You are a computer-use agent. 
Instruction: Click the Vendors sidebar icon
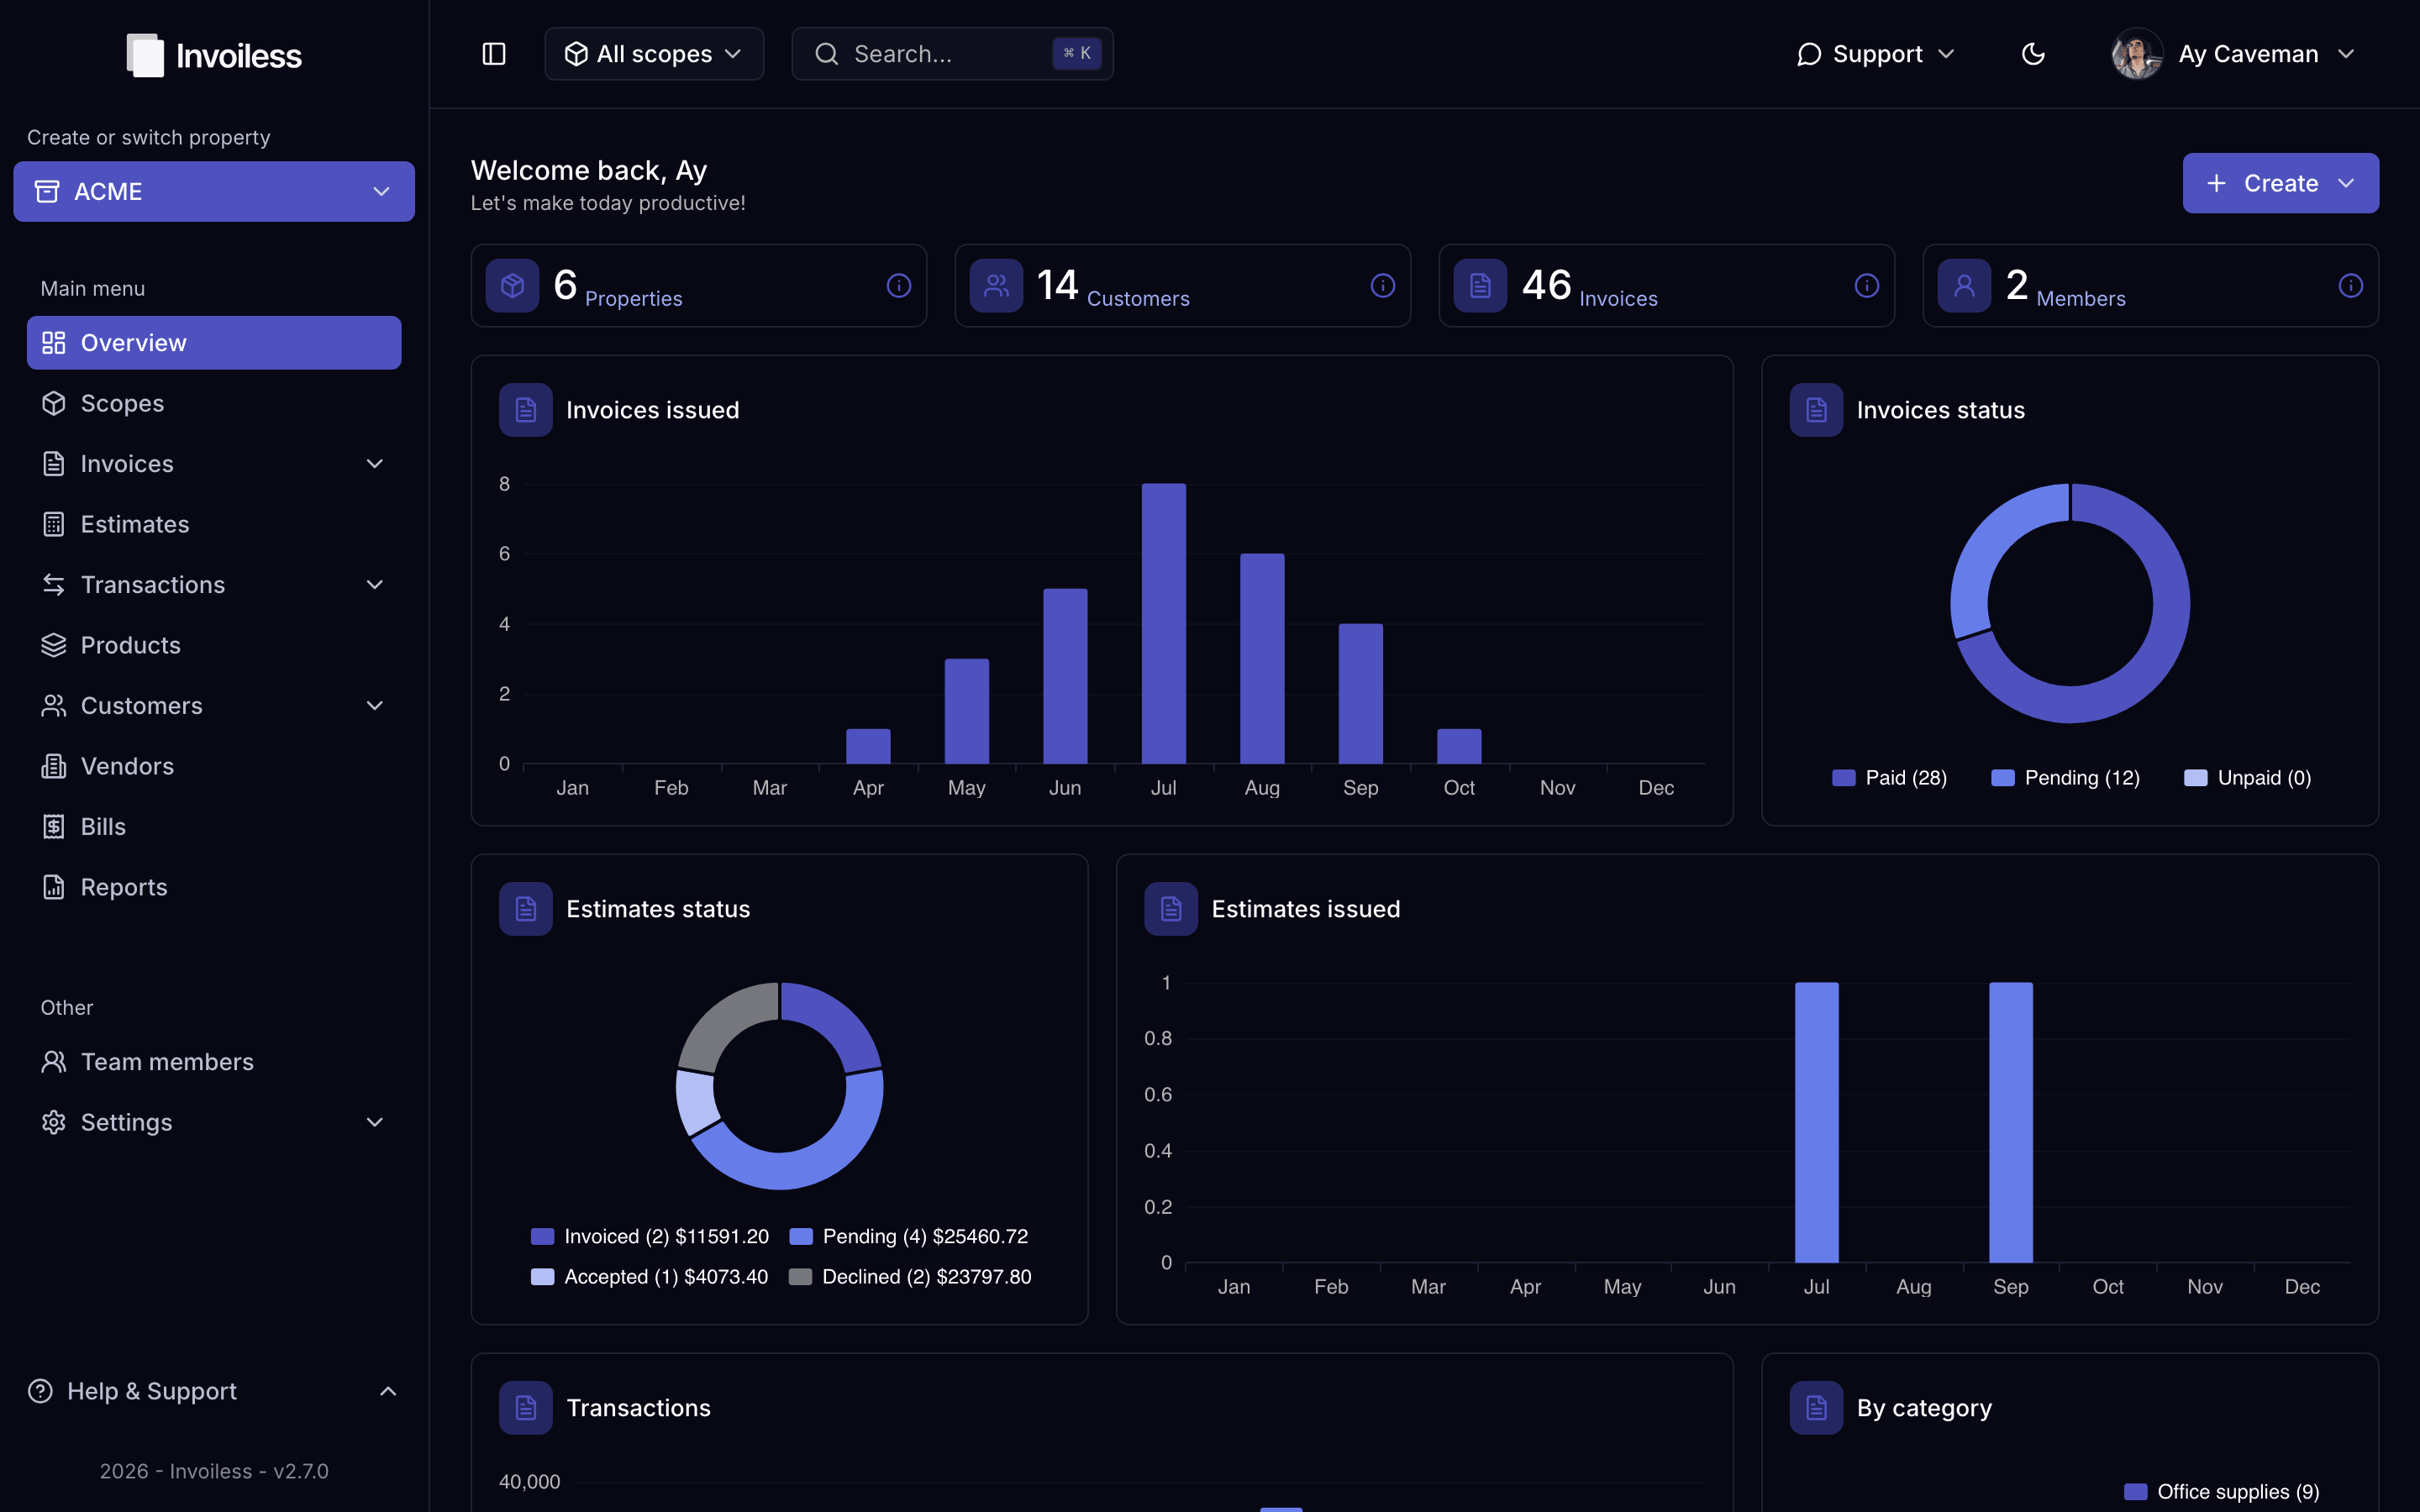(54, 766)
